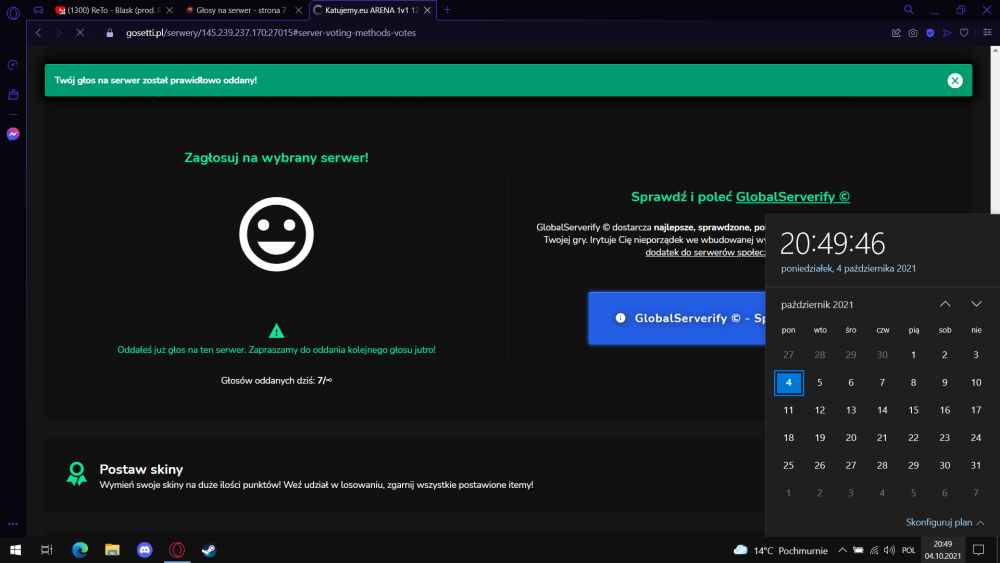Open File Explorer from taskbar
Viewport: 1000px width, 563px height.
point(112,550)
